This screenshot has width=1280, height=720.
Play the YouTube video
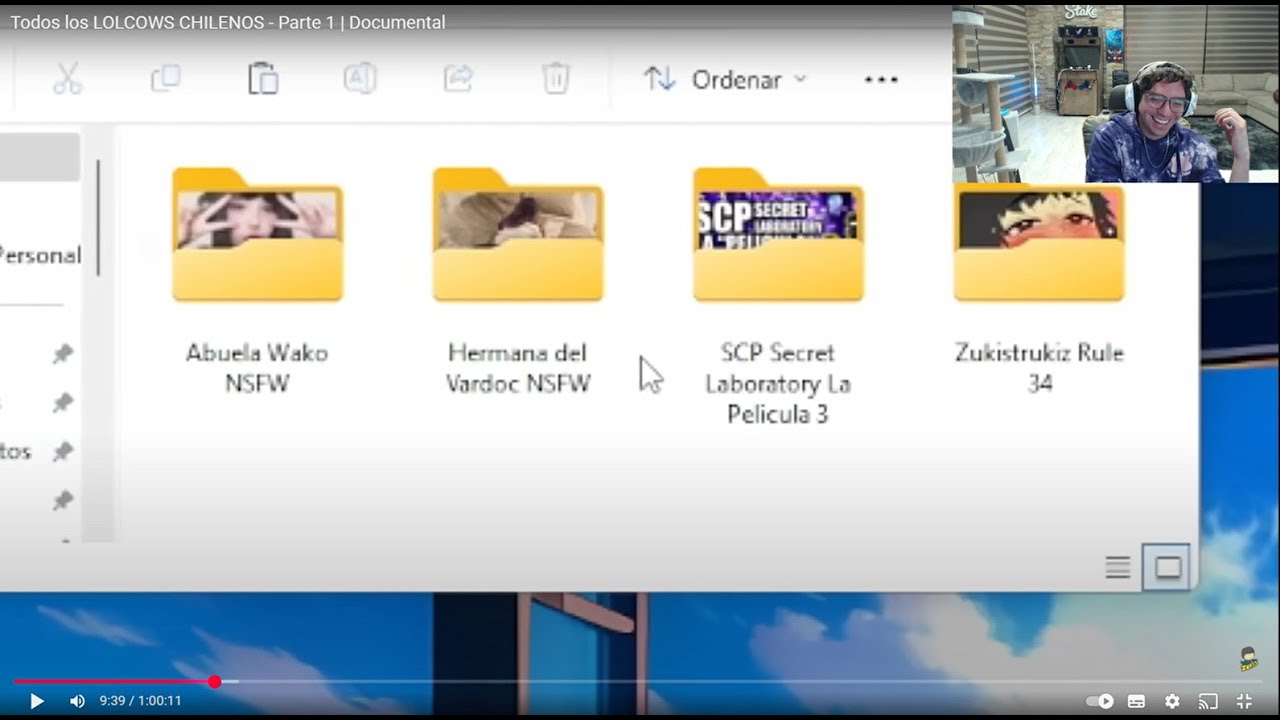[x=37, y=701]
